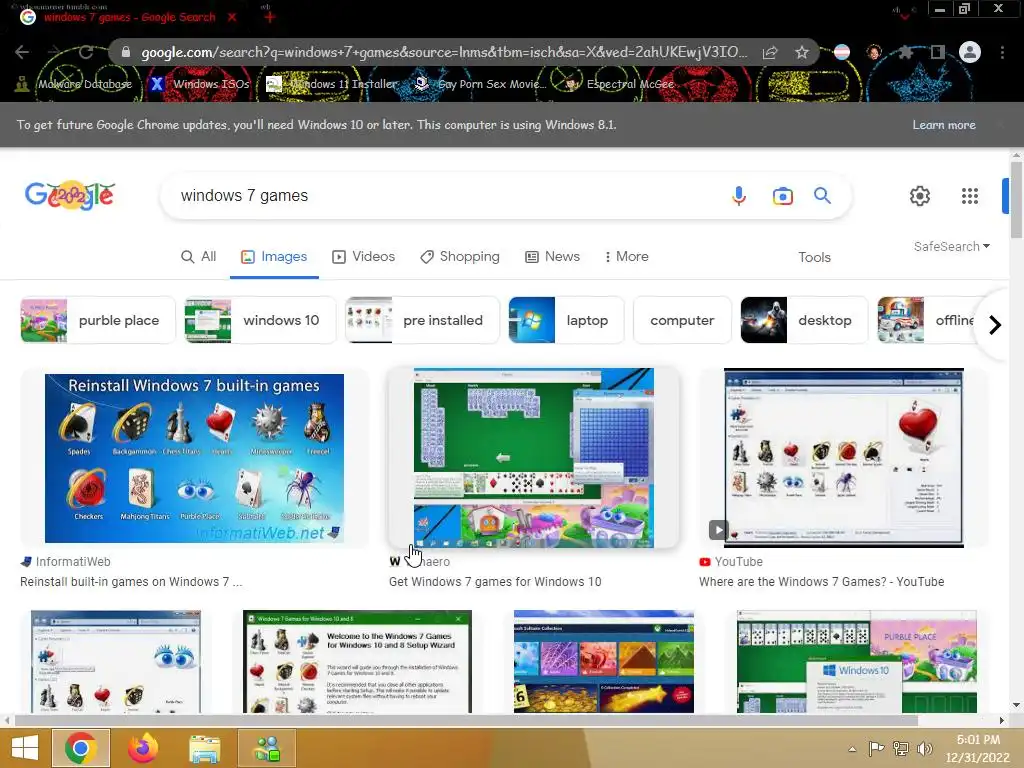This screenshot has width=1024, height=768.
Task: Select the Images tab
Action: (274, 257)
